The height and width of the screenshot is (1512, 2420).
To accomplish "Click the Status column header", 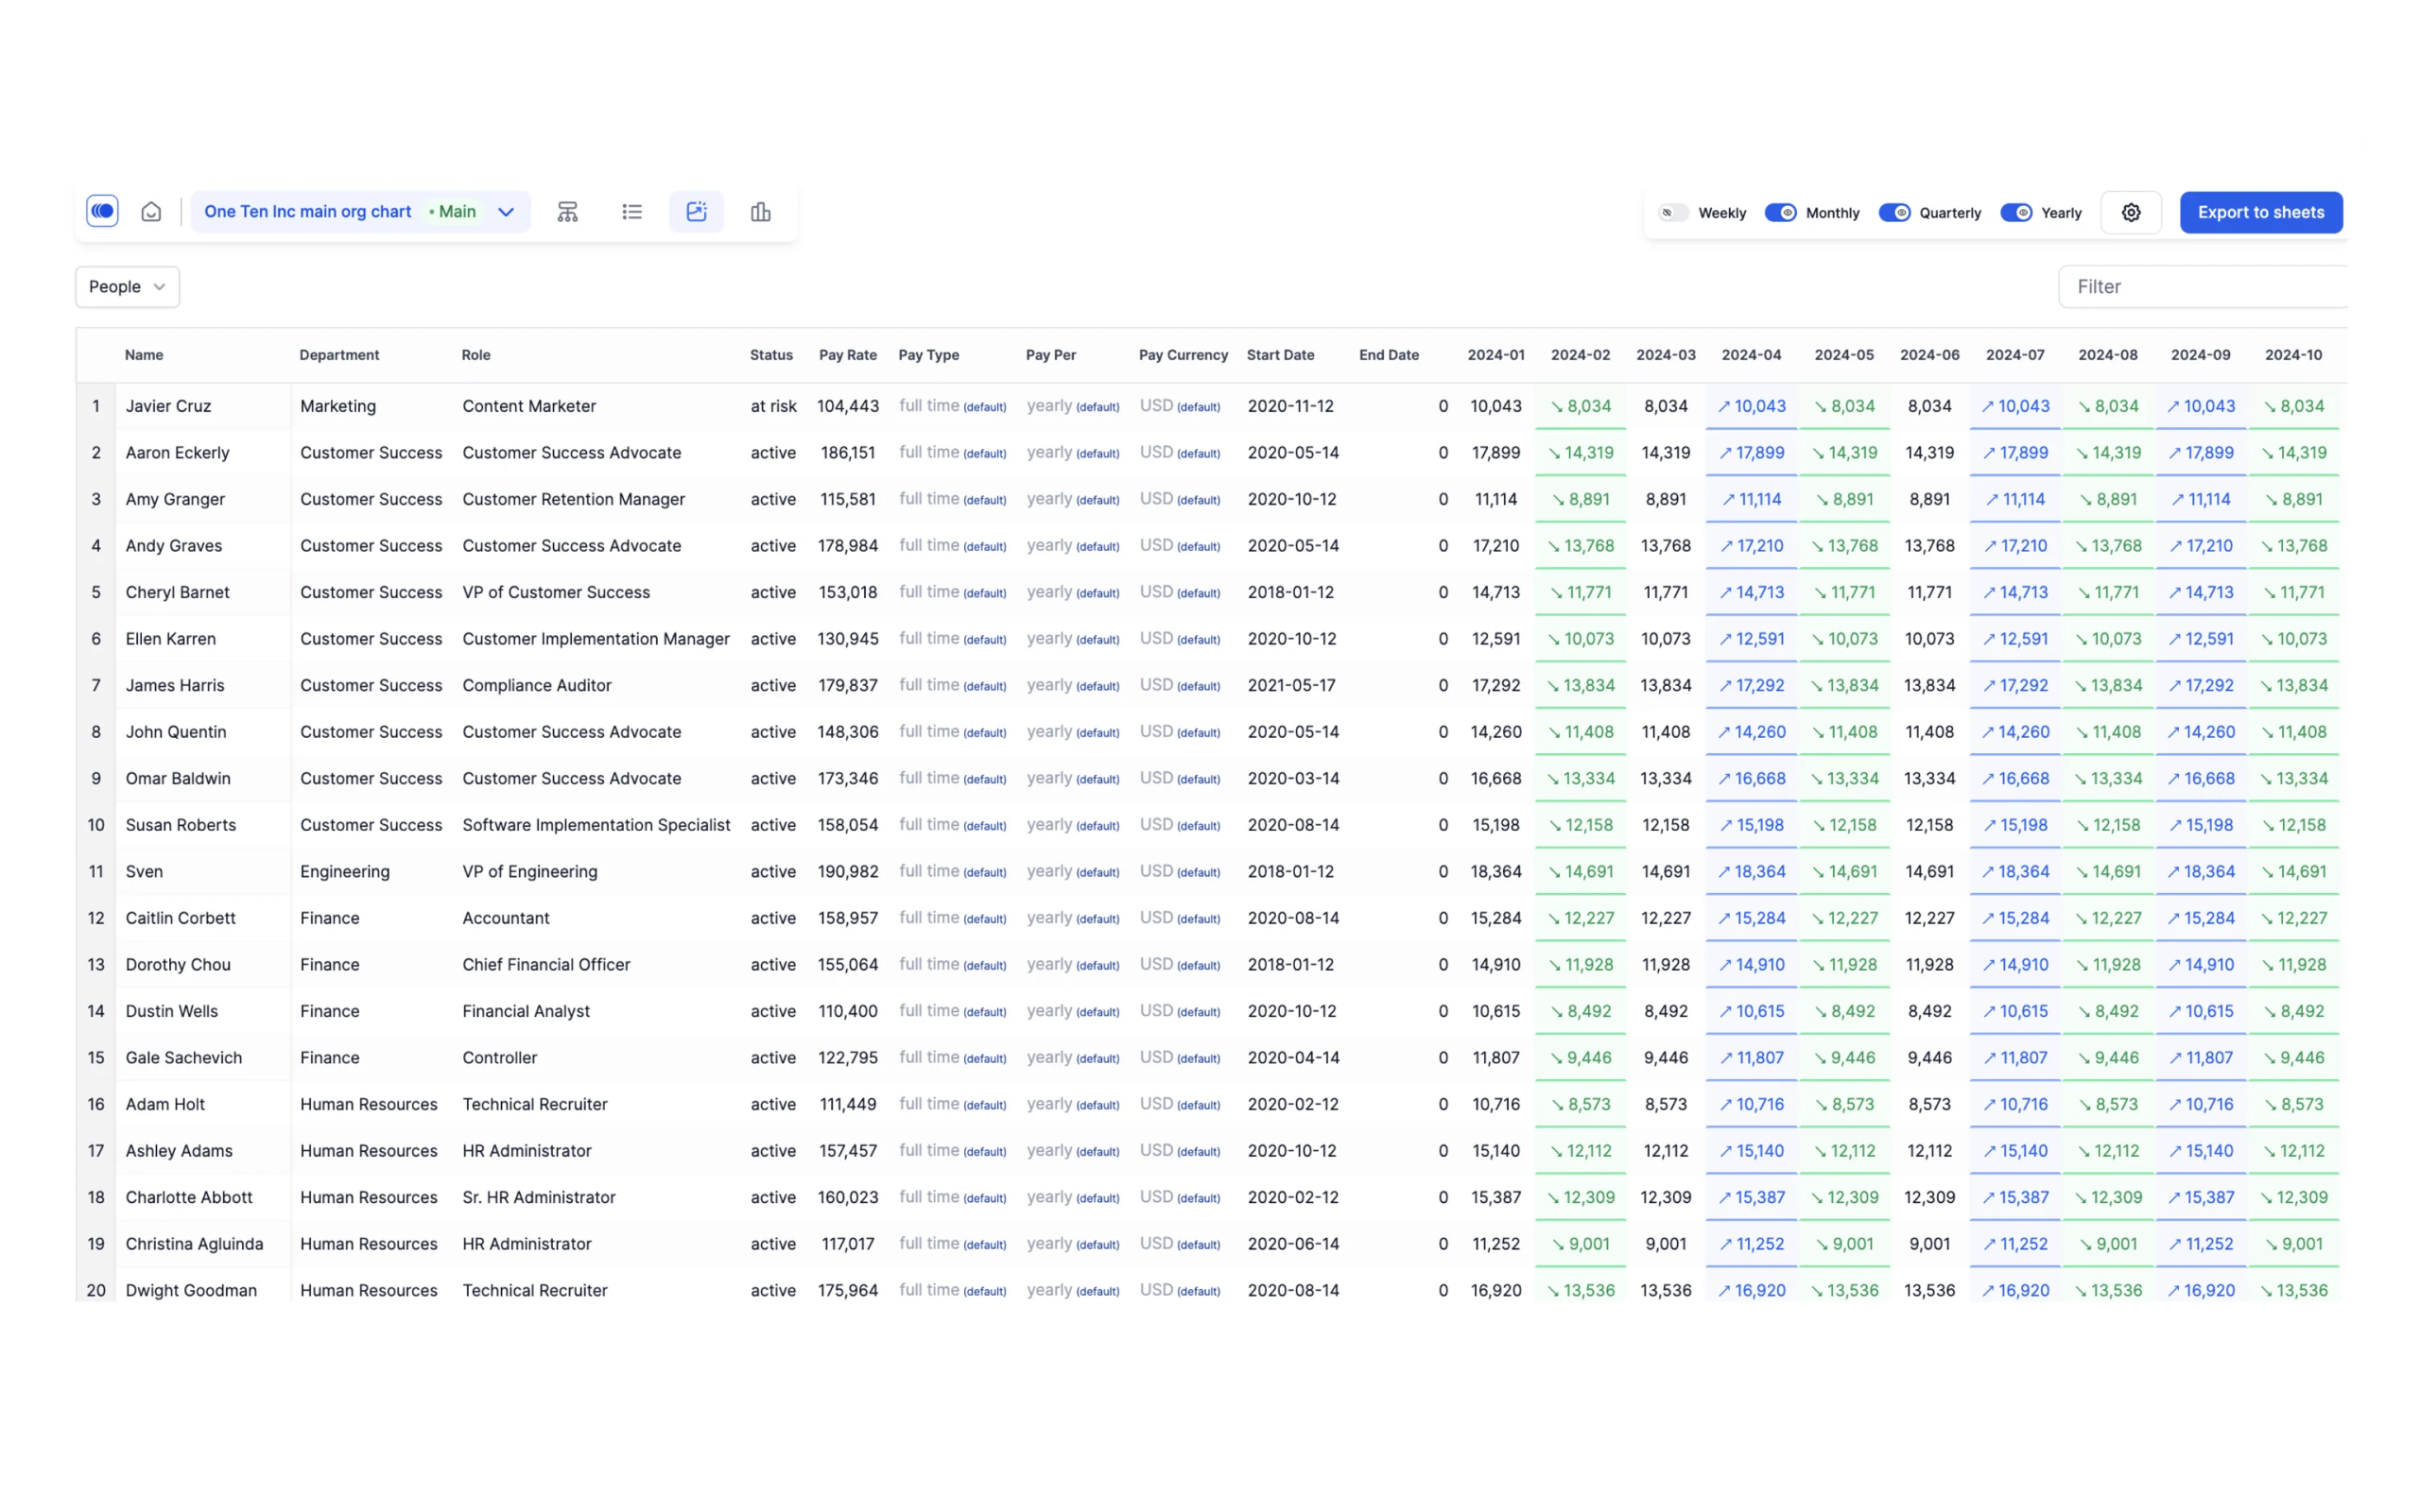I will tap(771, 354).
